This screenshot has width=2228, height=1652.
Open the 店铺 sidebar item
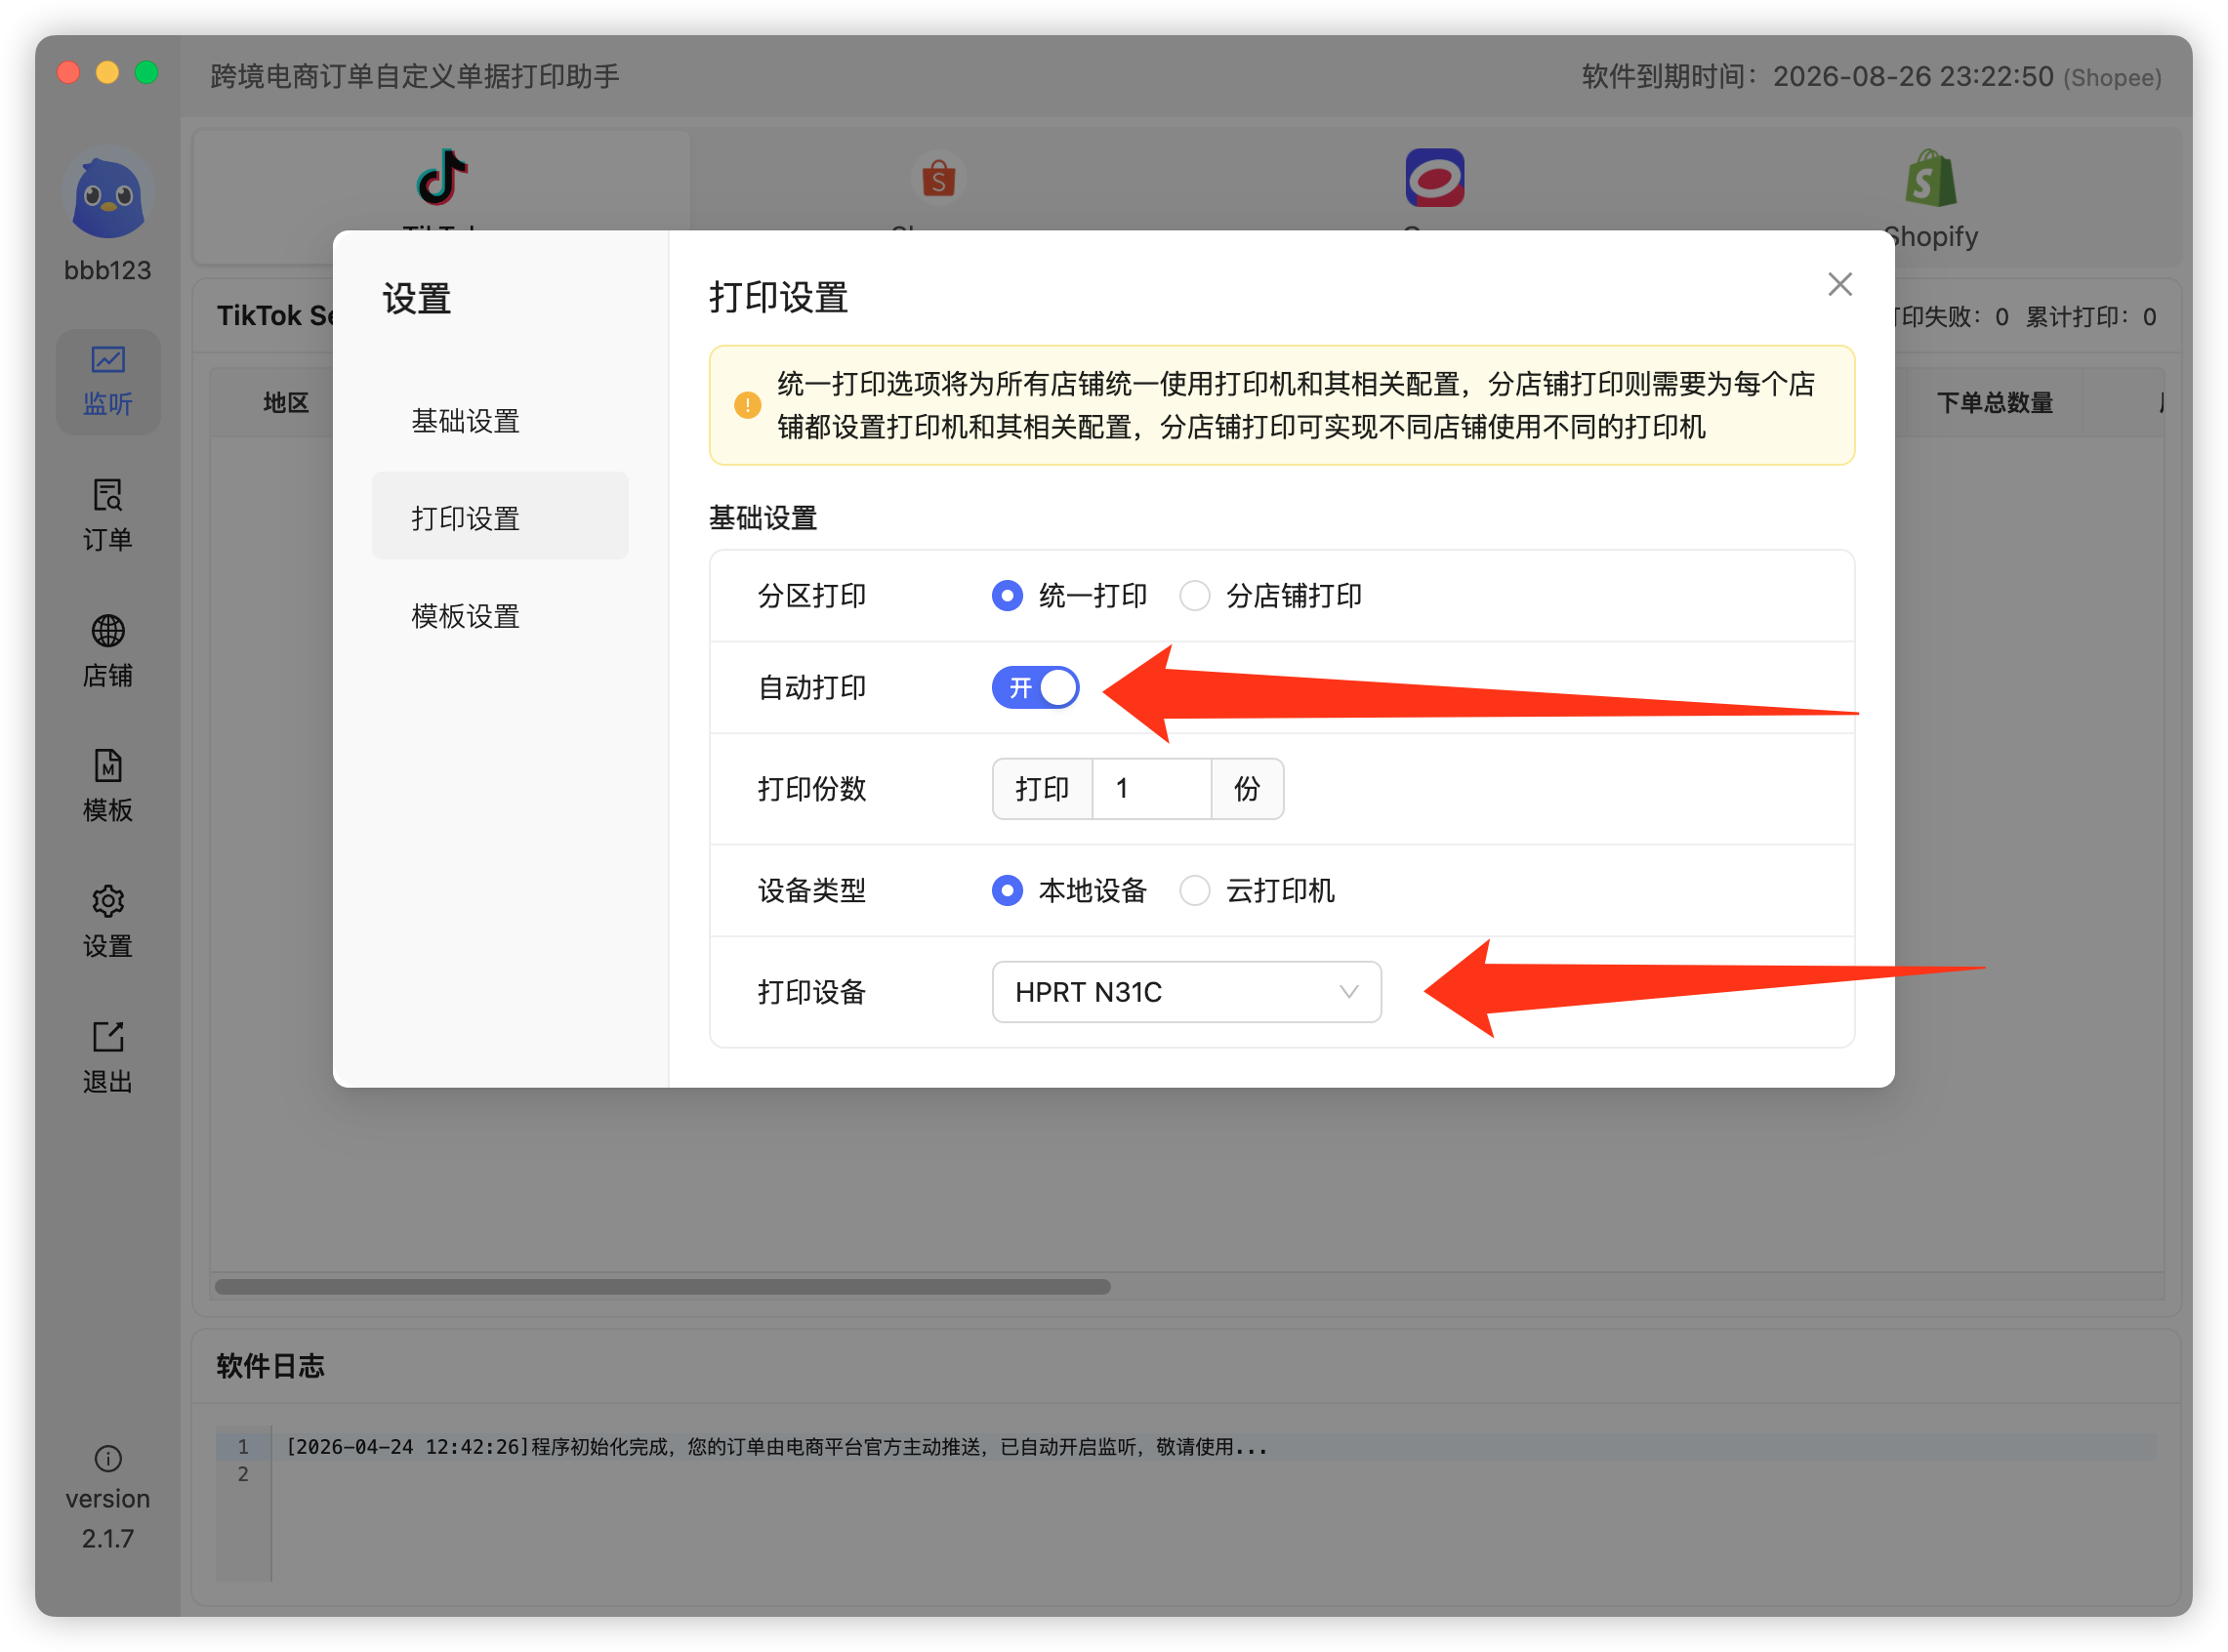pyautogui.click(x=107, y=652)
